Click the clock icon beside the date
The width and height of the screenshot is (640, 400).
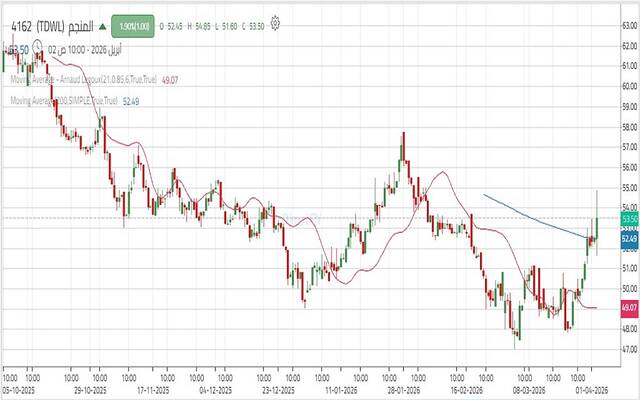(x=36, y=45)
